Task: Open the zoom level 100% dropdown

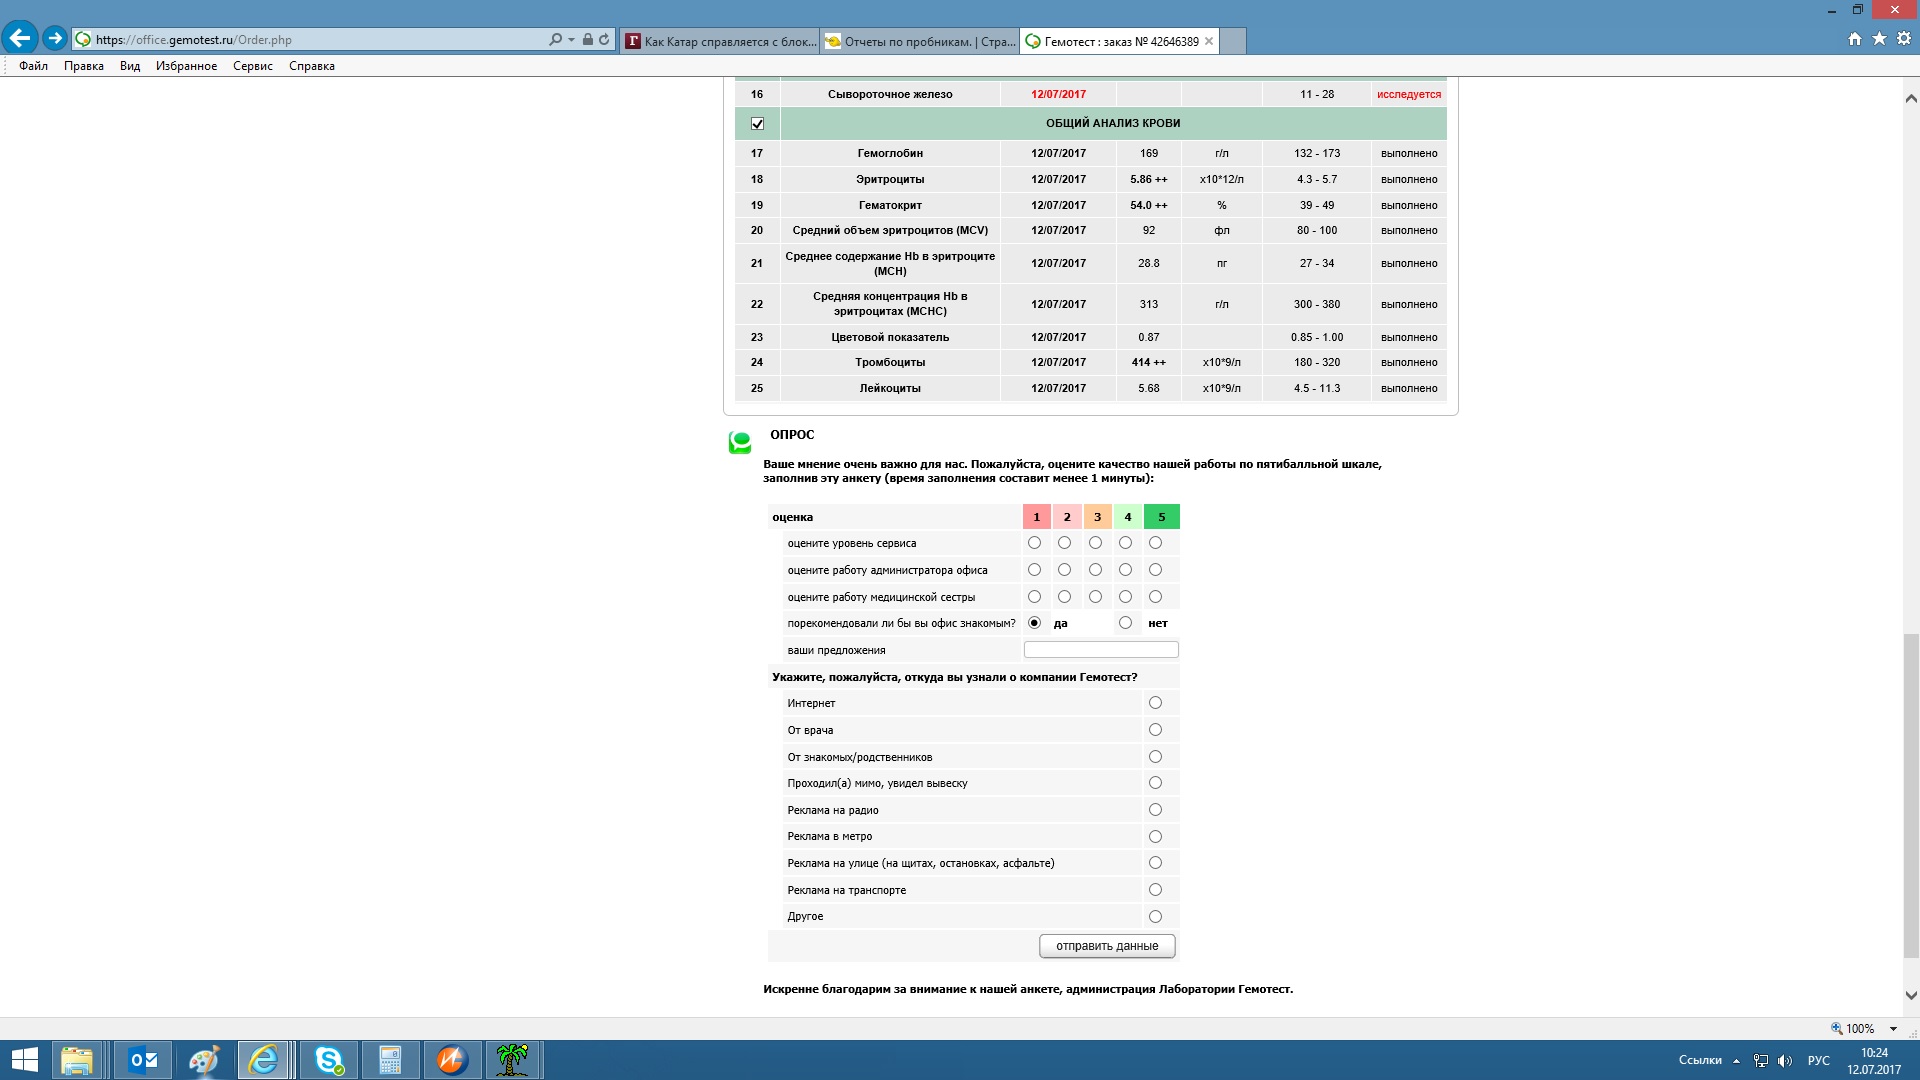Action: 1893,1029
